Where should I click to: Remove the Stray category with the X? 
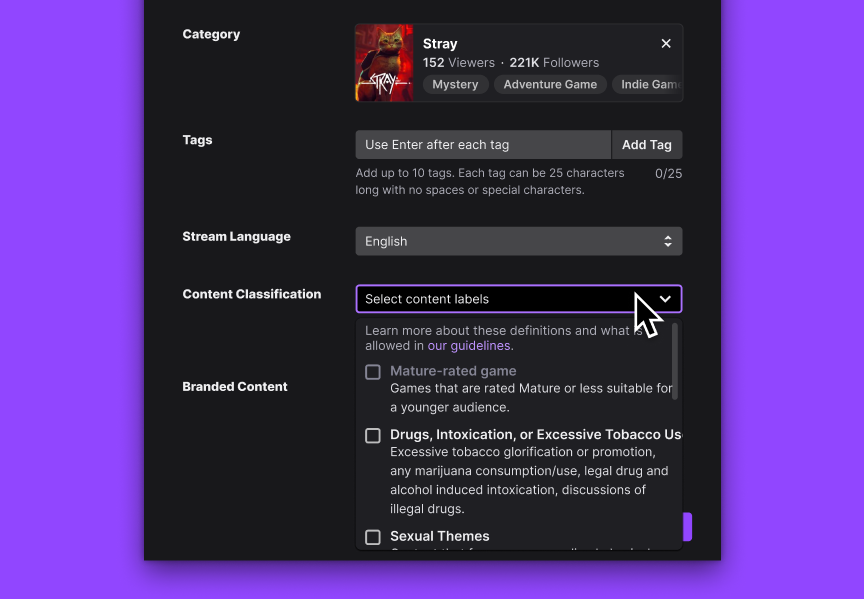[x=666, y=44]
